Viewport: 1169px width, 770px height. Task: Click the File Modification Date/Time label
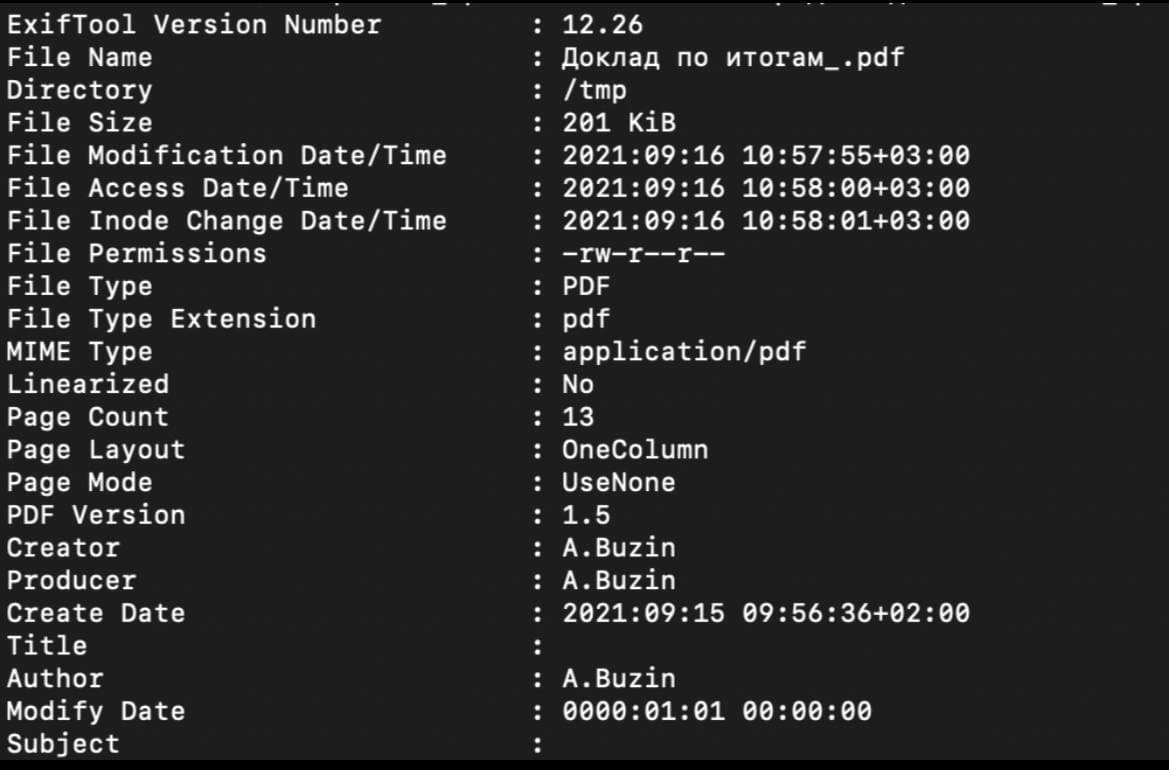point(227,156)
